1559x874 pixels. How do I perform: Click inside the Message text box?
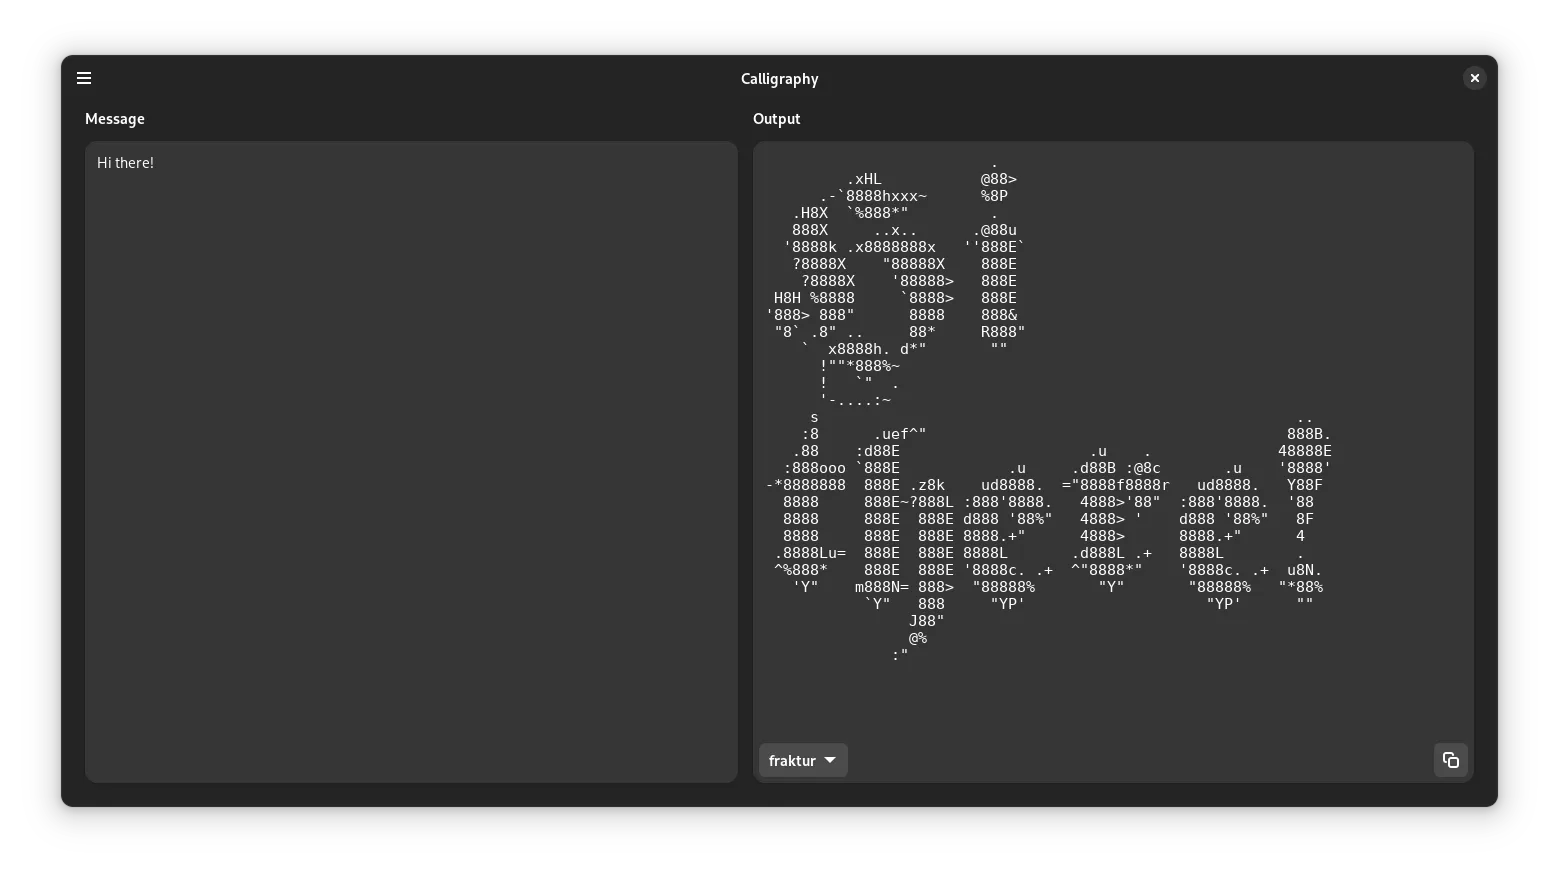coord(410,400)
